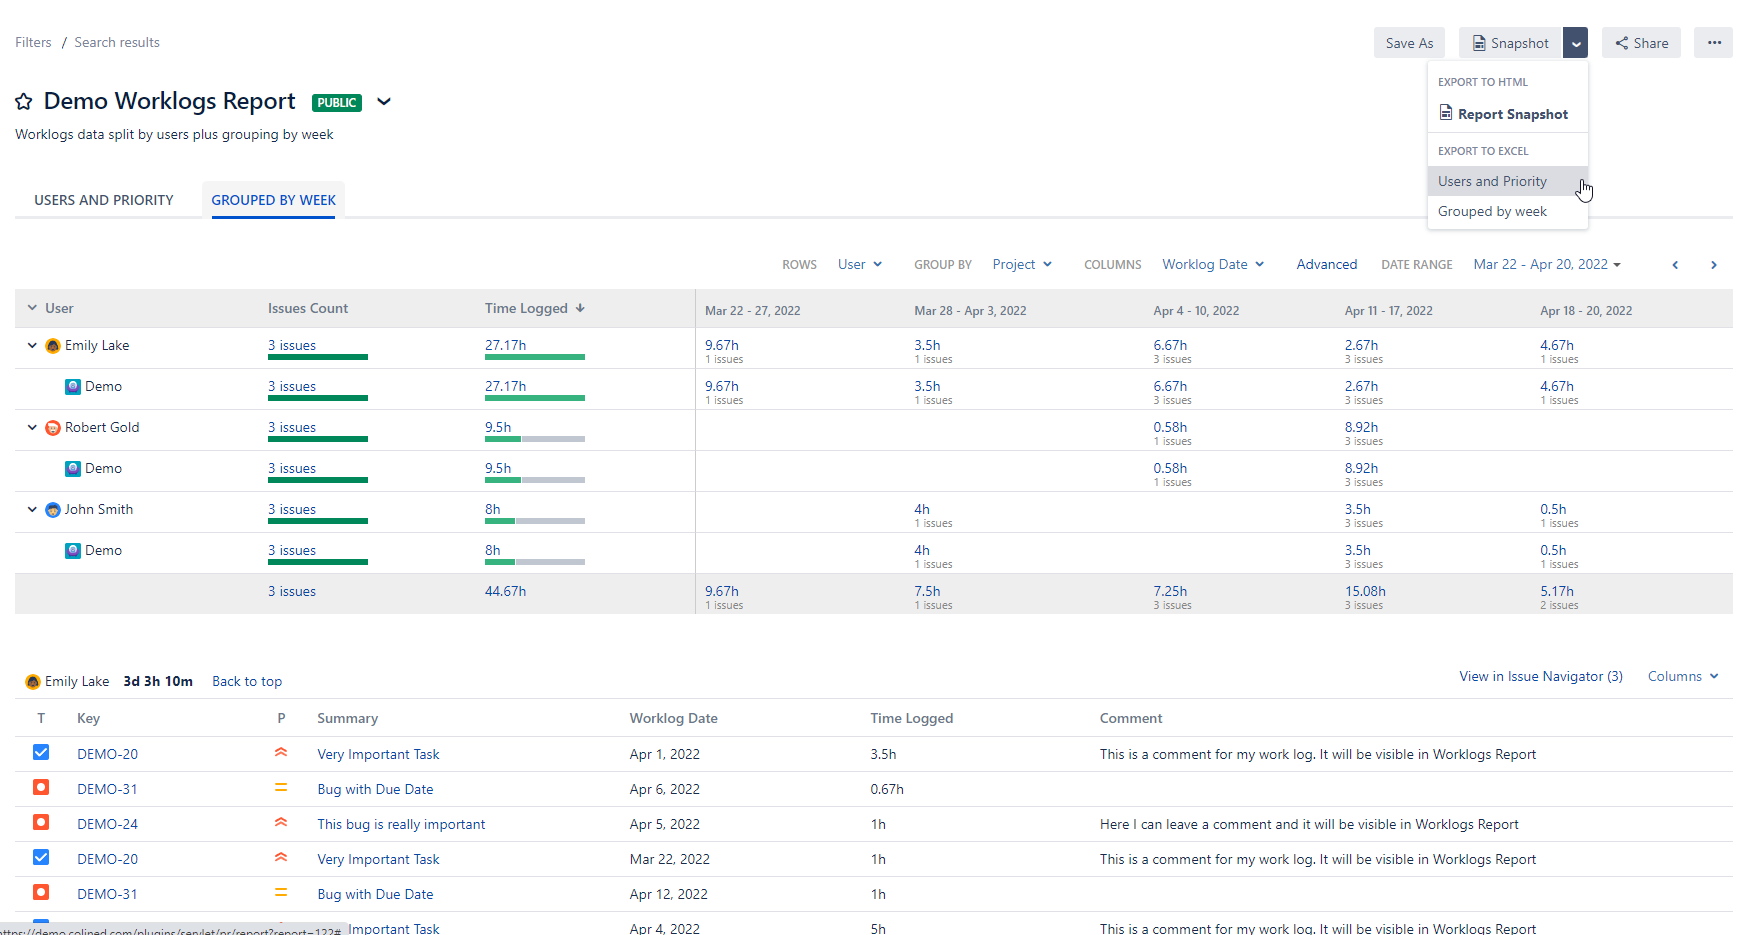Click the highest priority icon for DEMO-24

pos(281,822)
